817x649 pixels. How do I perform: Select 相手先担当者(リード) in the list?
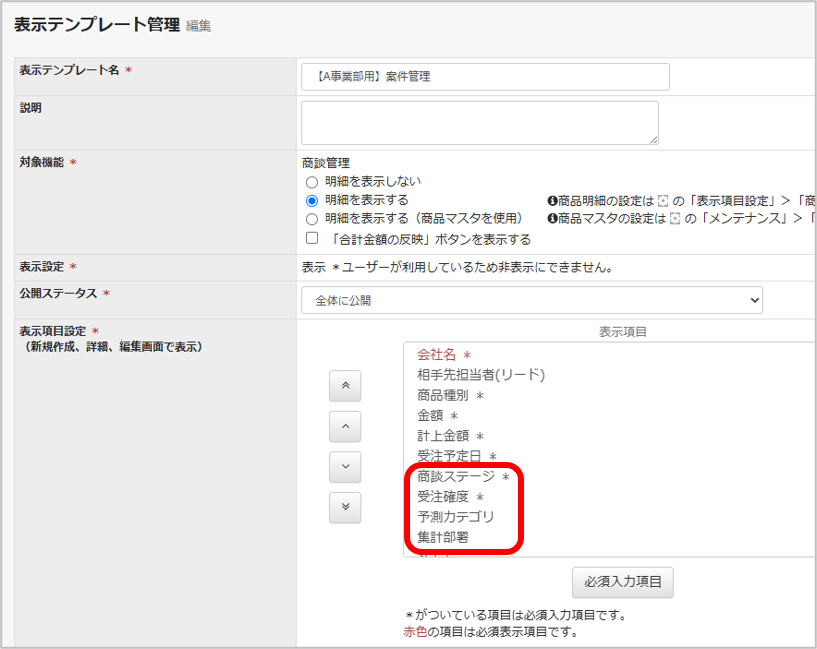[x=480, y=375]
